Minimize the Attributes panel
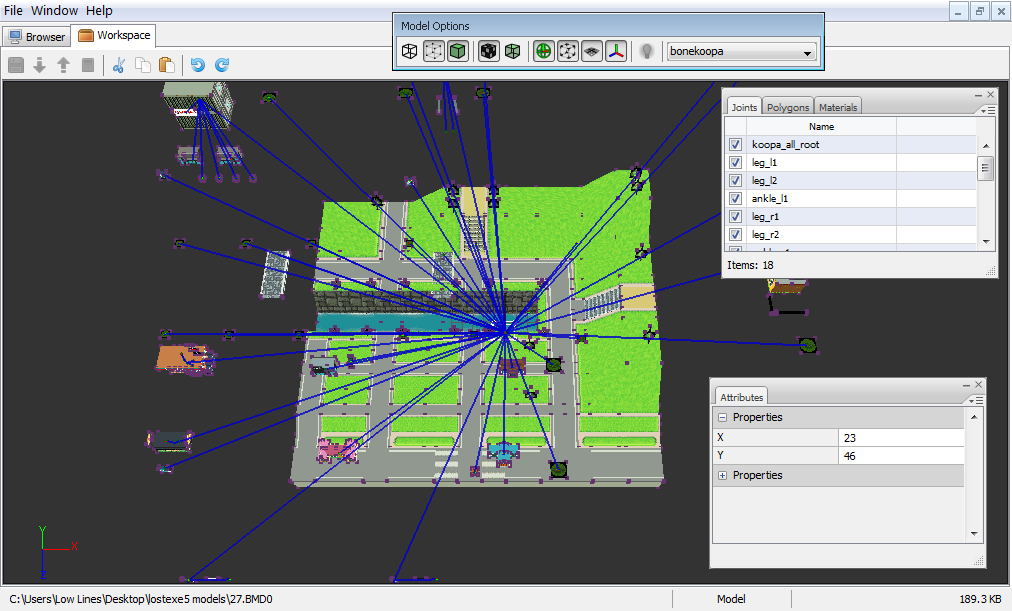The height and width of the screenshot is (611, 1012). coord(966,385)
